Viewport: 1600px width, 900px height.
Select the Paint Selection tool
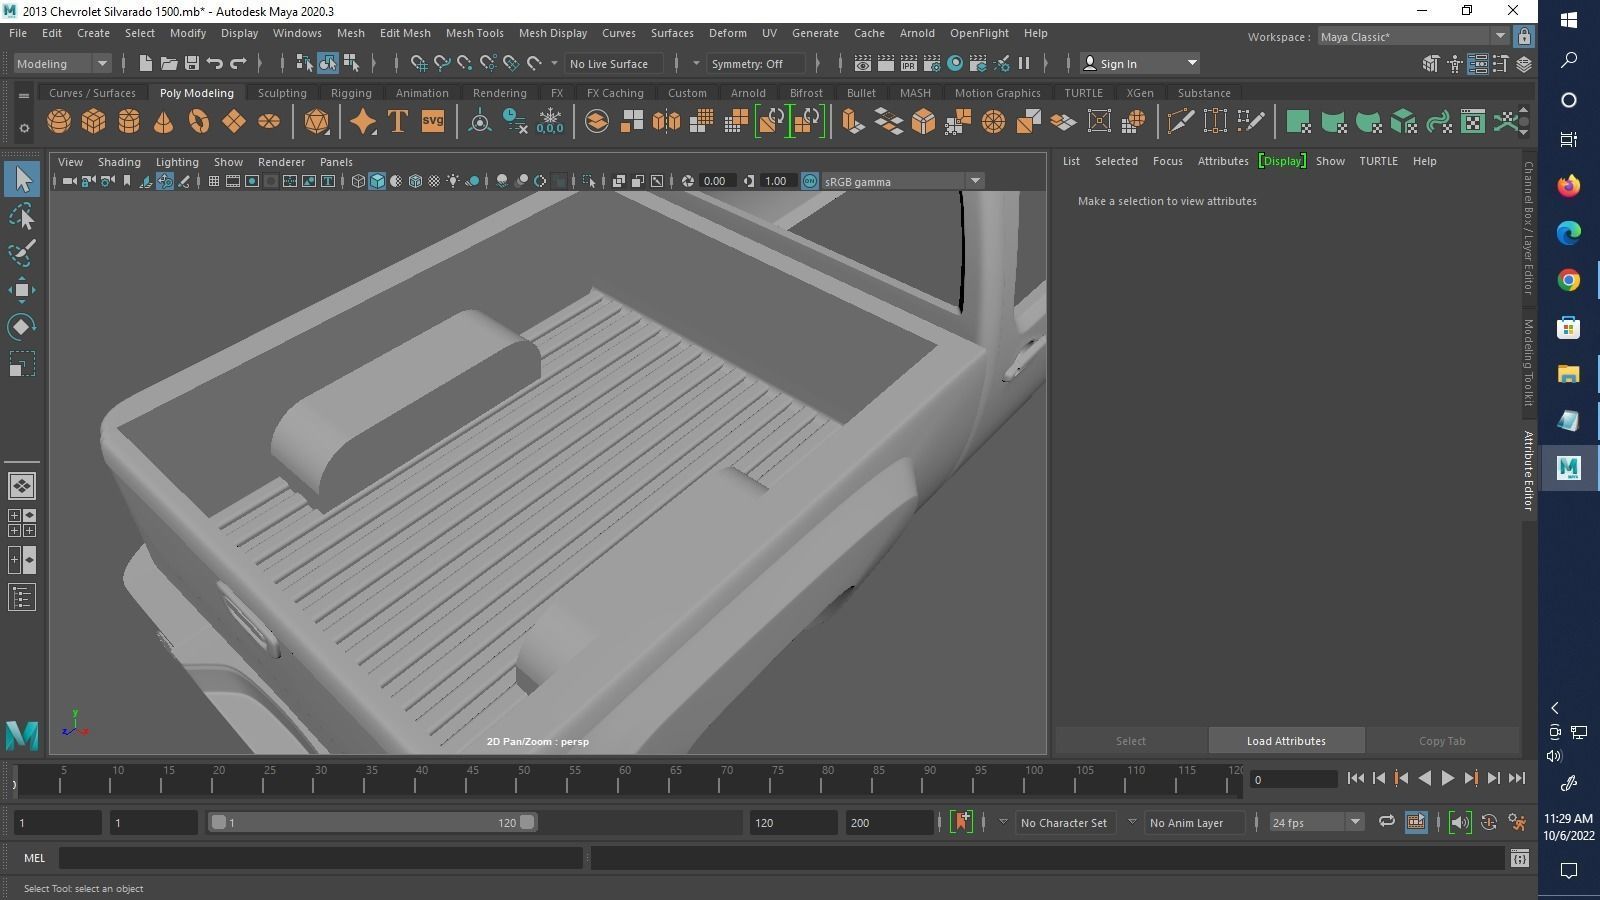[x=21, y=253]
